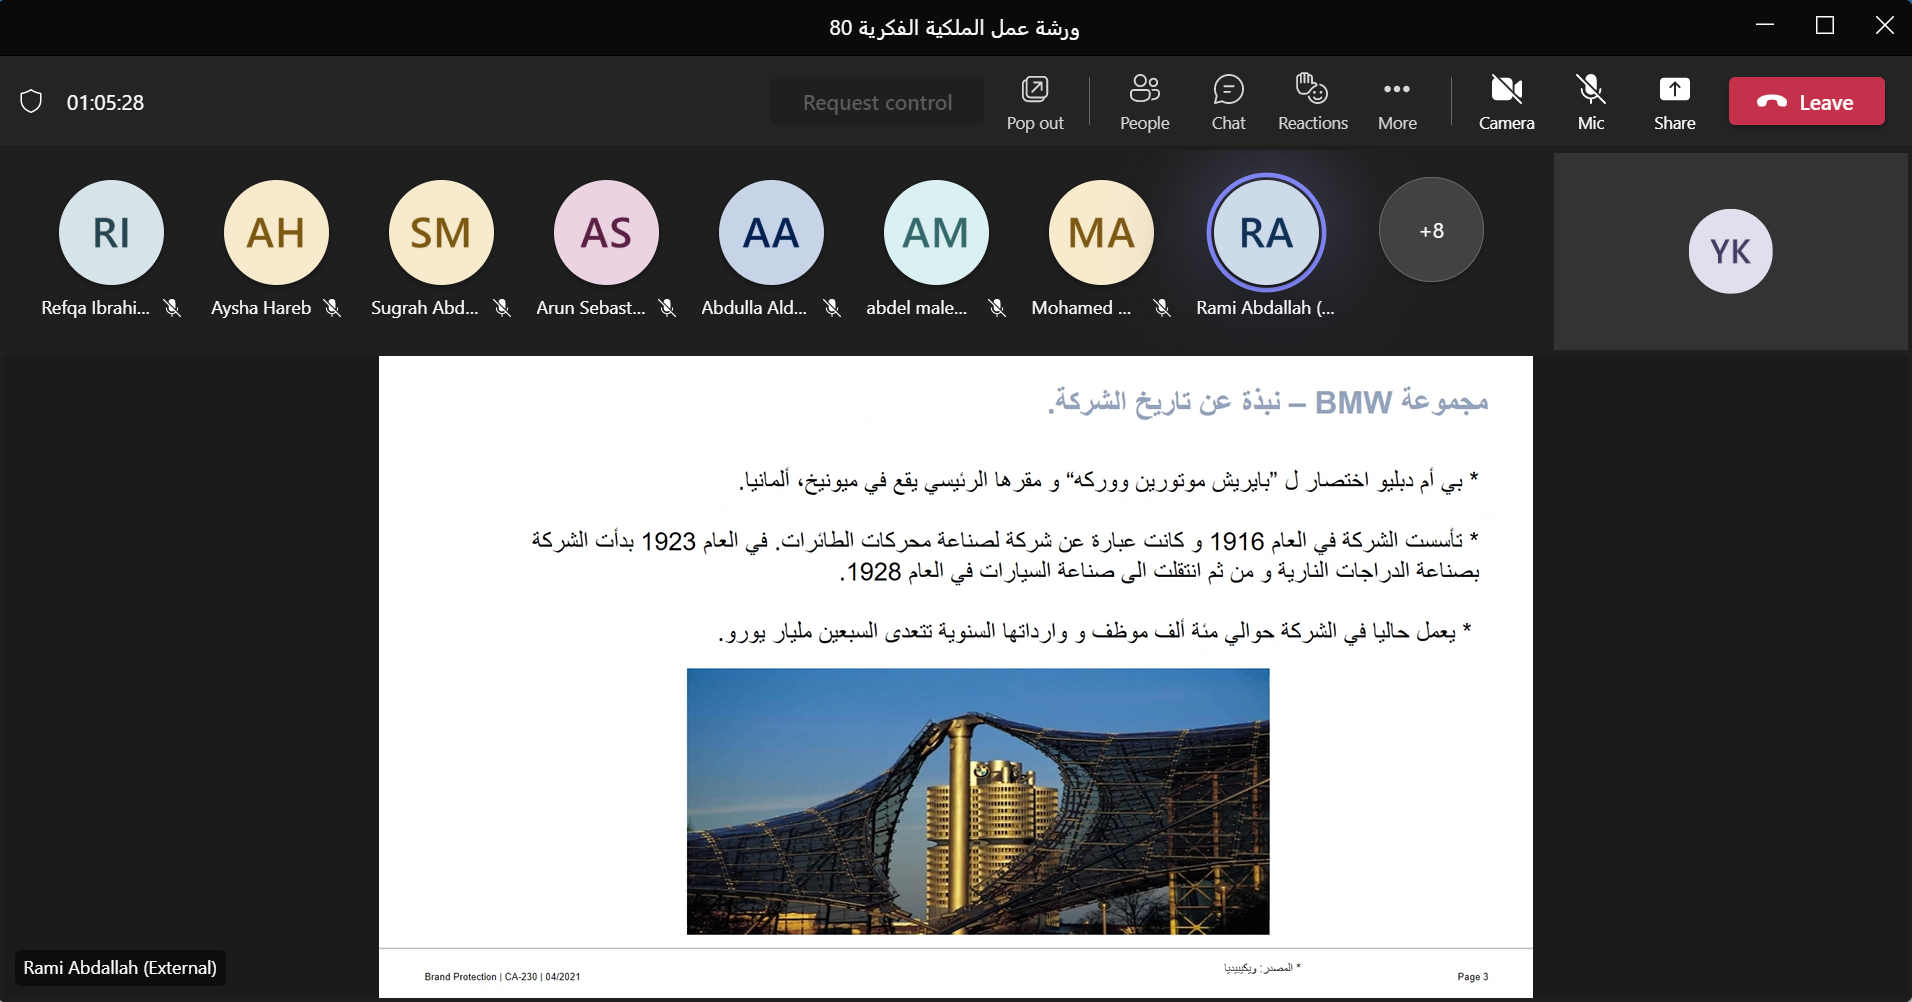
Task: Click Refqa Ibrahim's muted mic icon
Action: (172, 308)
